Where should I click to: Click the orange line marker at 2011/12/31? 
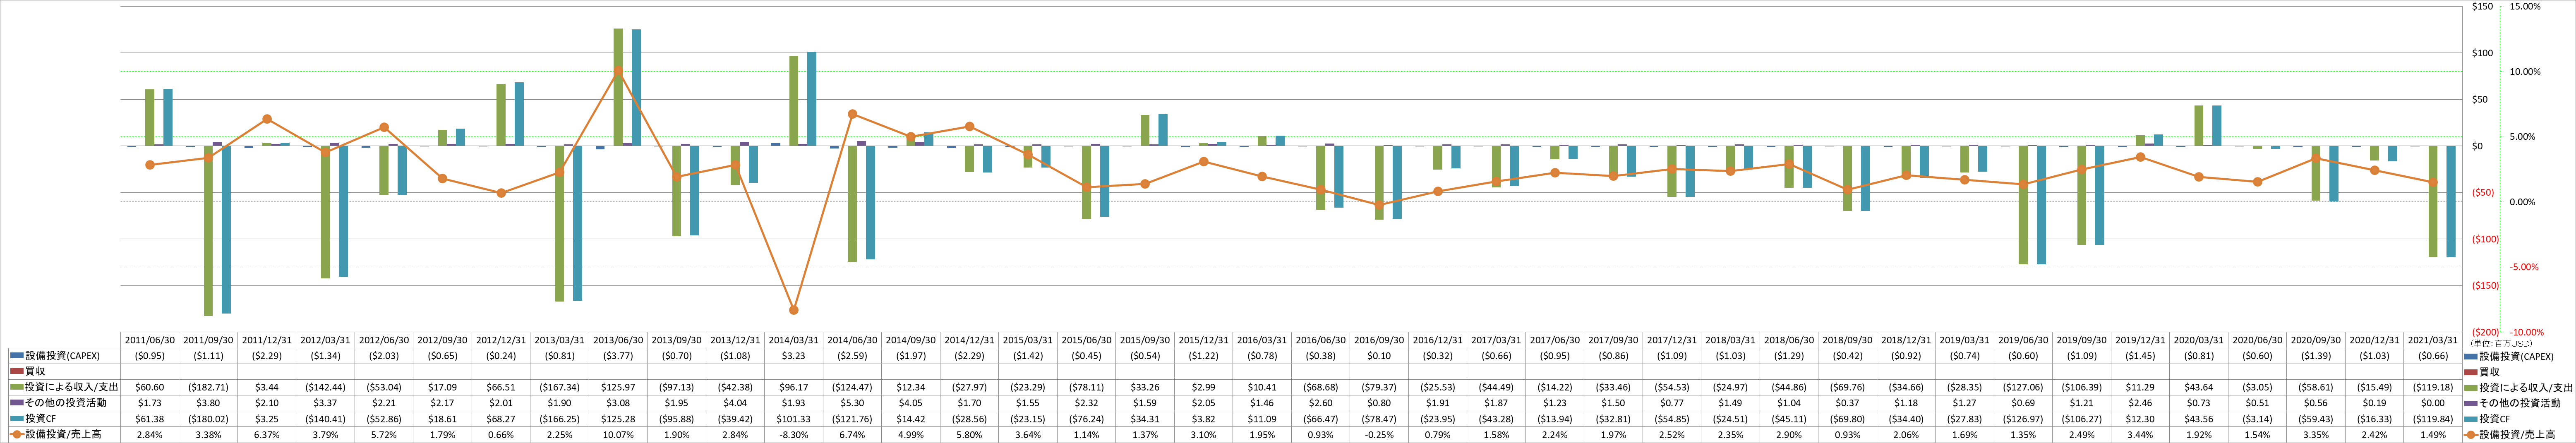point(267,119)
